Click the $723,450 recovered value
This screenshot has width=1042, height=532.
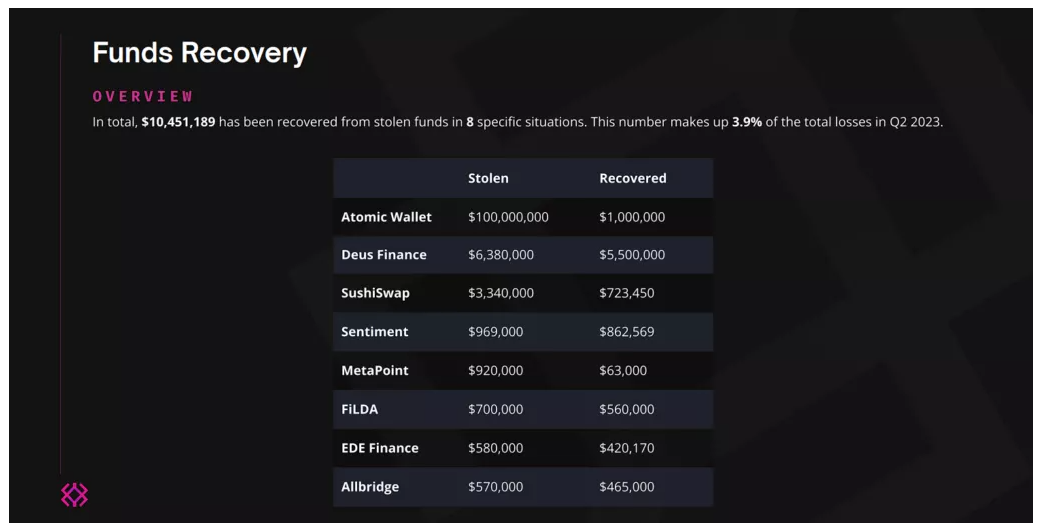(627, 293)
